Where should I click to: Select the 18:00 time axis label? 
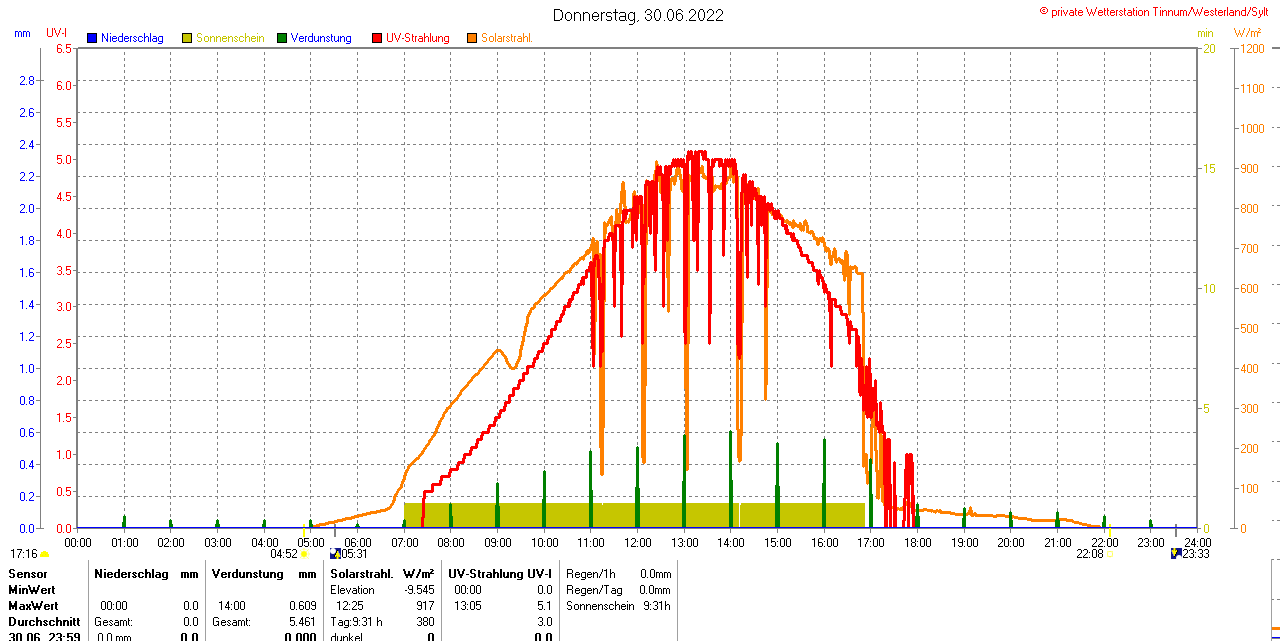[918, 542]
